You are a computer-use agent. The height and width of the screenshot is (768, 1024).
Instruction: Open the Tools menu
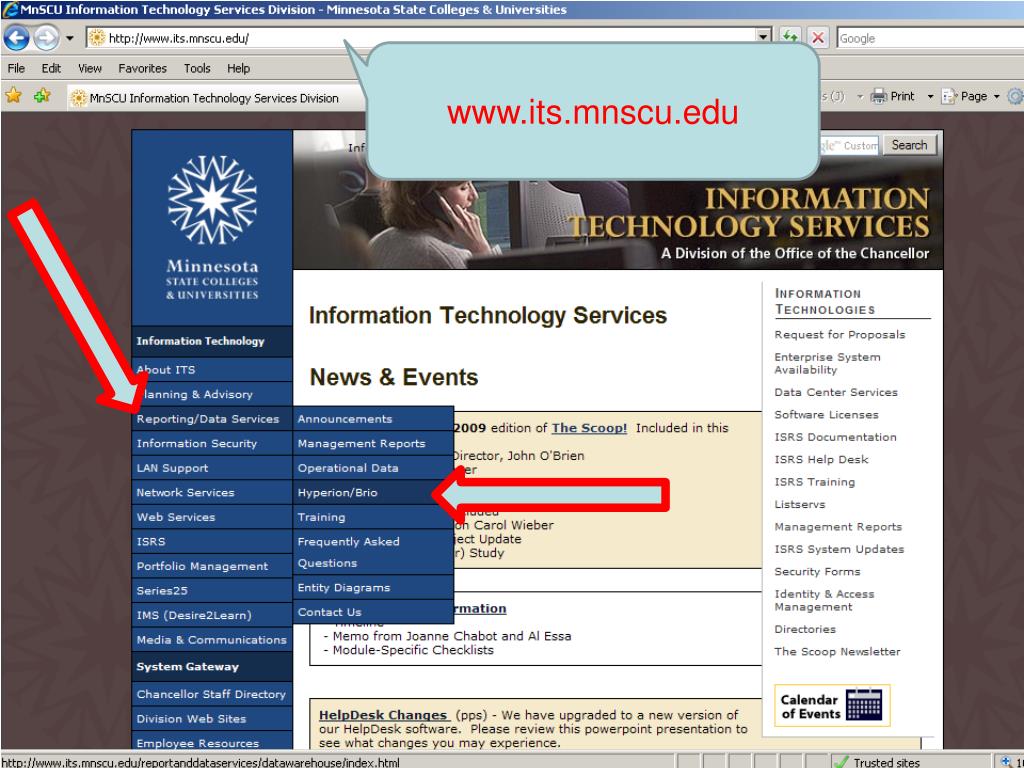[197, 68]
